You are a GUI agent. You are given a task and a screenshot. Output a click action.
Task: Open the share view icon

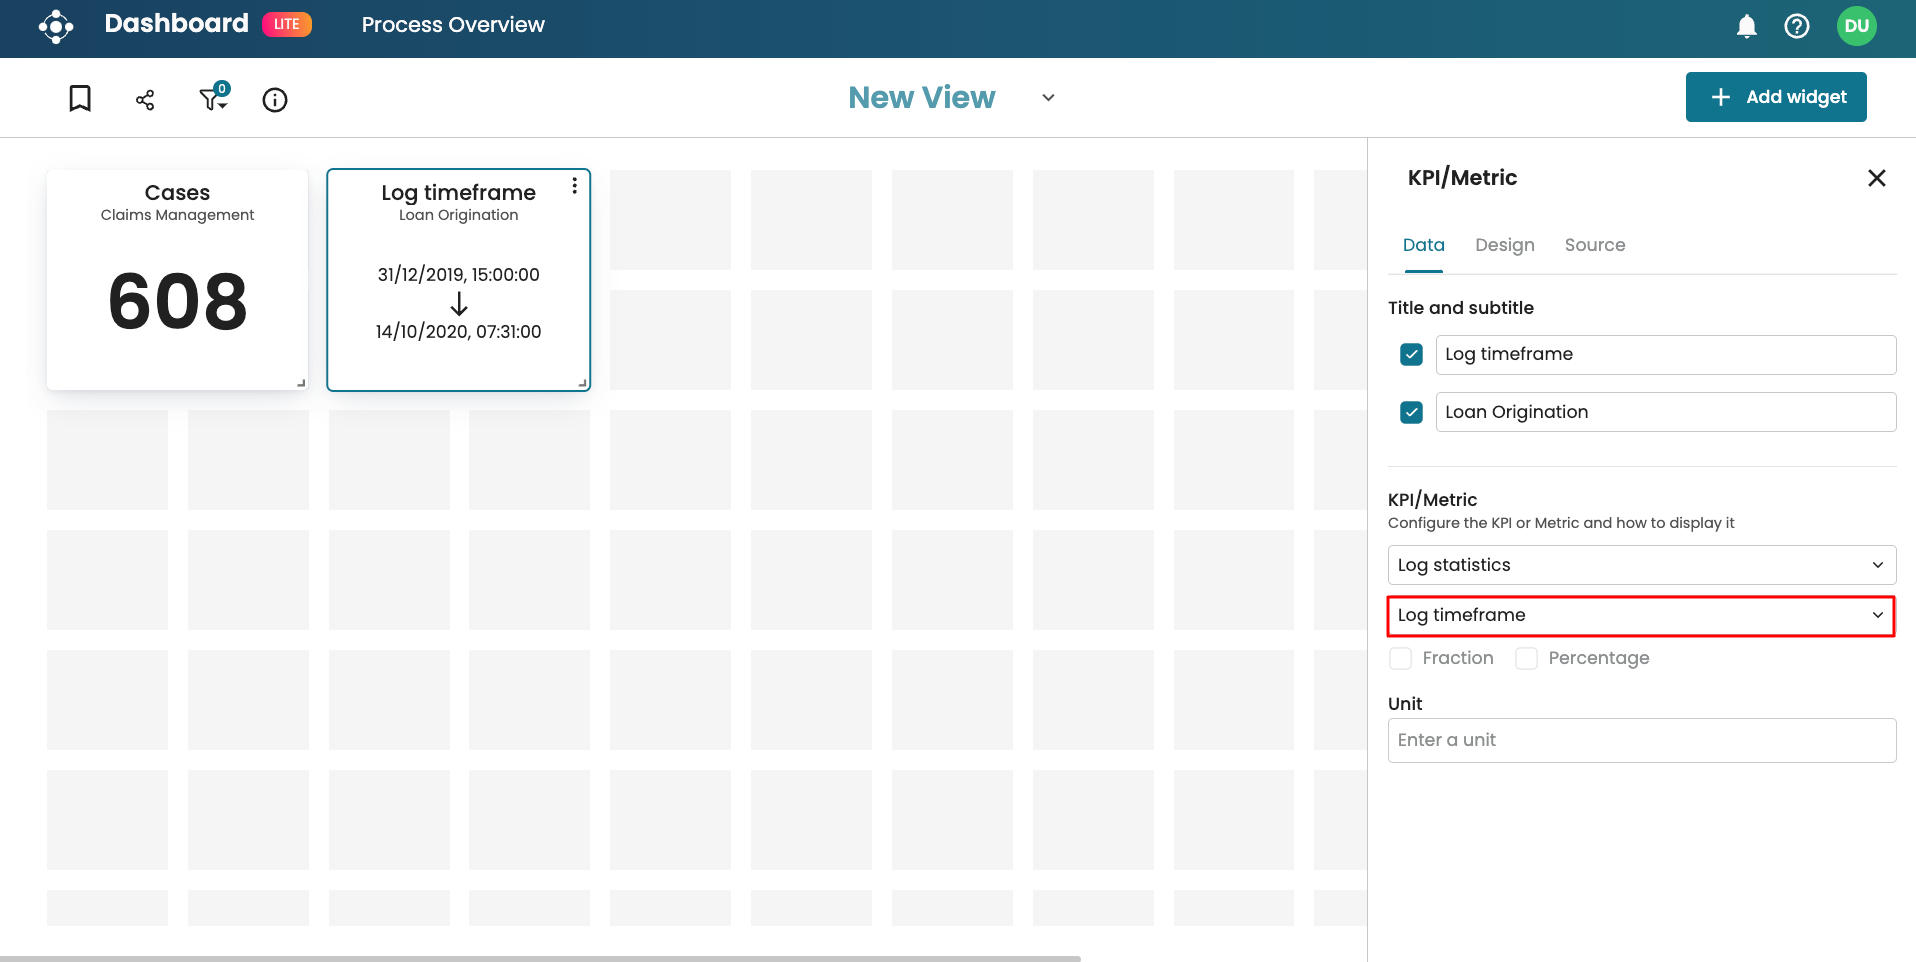145,99
